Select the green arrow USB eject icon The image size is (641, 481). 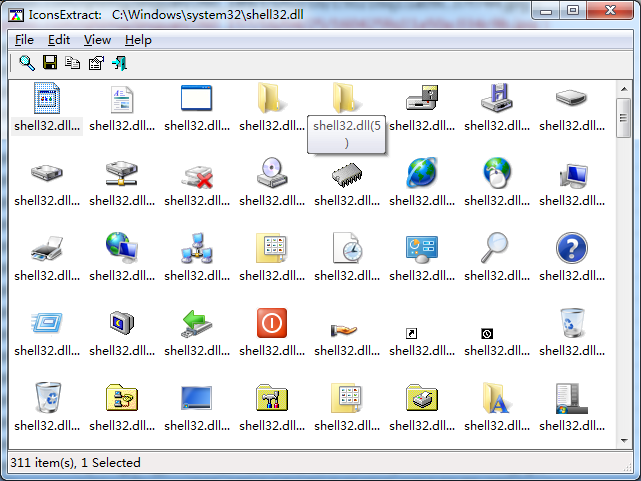pos(197,323)
